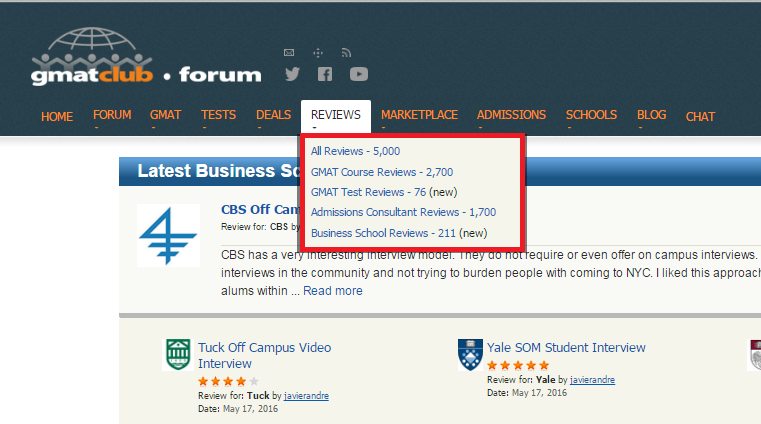Click the Tuck review star rating
The image size is (761, 424).
pos(228,381)
